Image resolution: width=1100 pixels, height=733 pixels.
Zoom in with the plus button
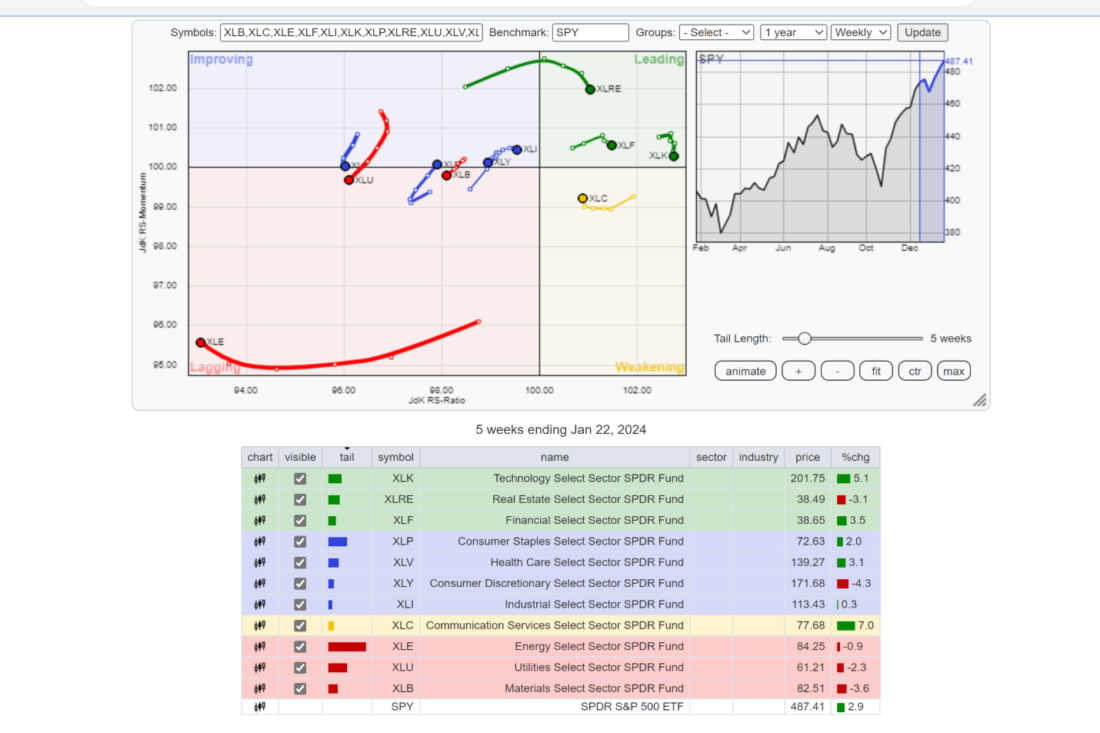click(x=798, y=371)
